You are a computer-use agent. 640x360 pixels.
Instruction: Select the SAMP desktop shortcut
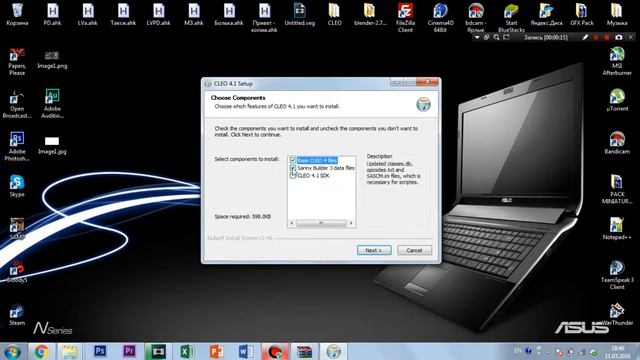pyautogui.click(x=17, y=229)
